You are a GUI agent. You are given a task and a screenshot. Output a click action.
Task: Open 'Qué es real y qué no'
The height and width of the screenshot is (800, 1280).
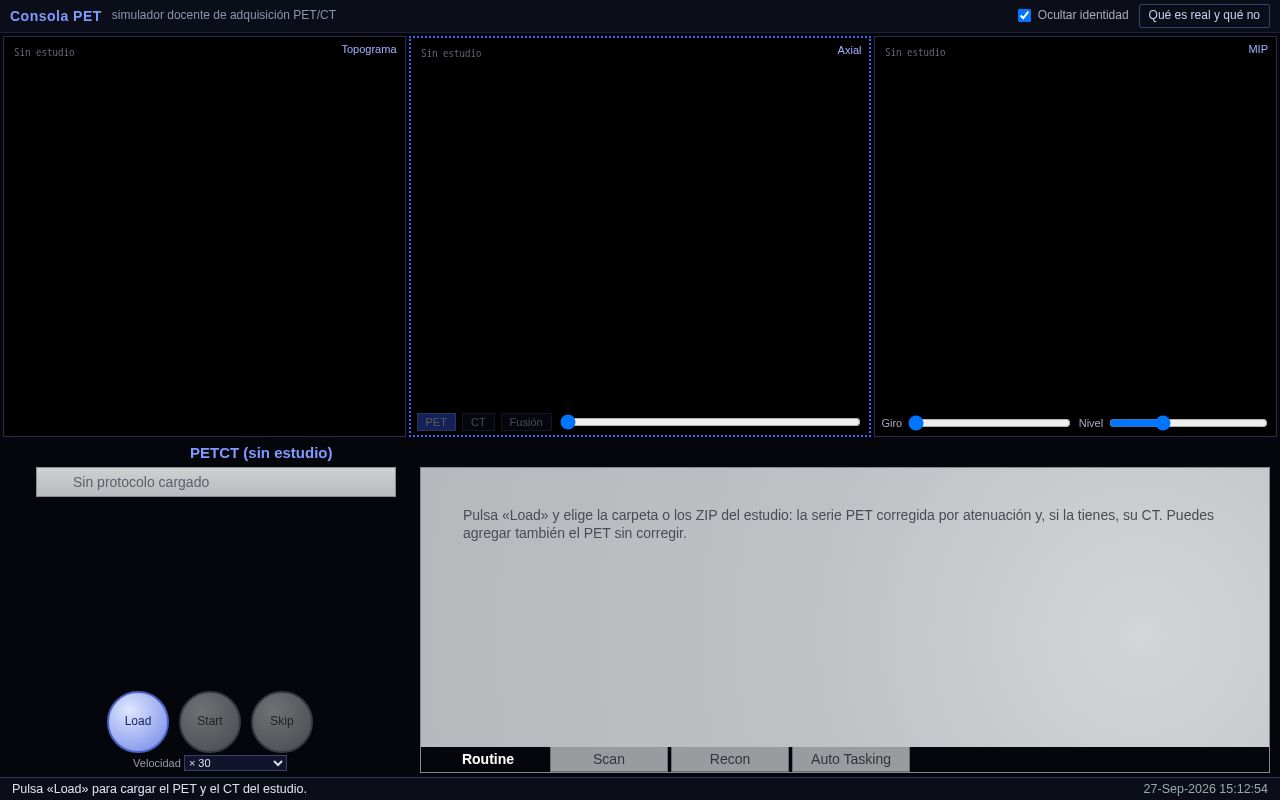click(1204, 15)
